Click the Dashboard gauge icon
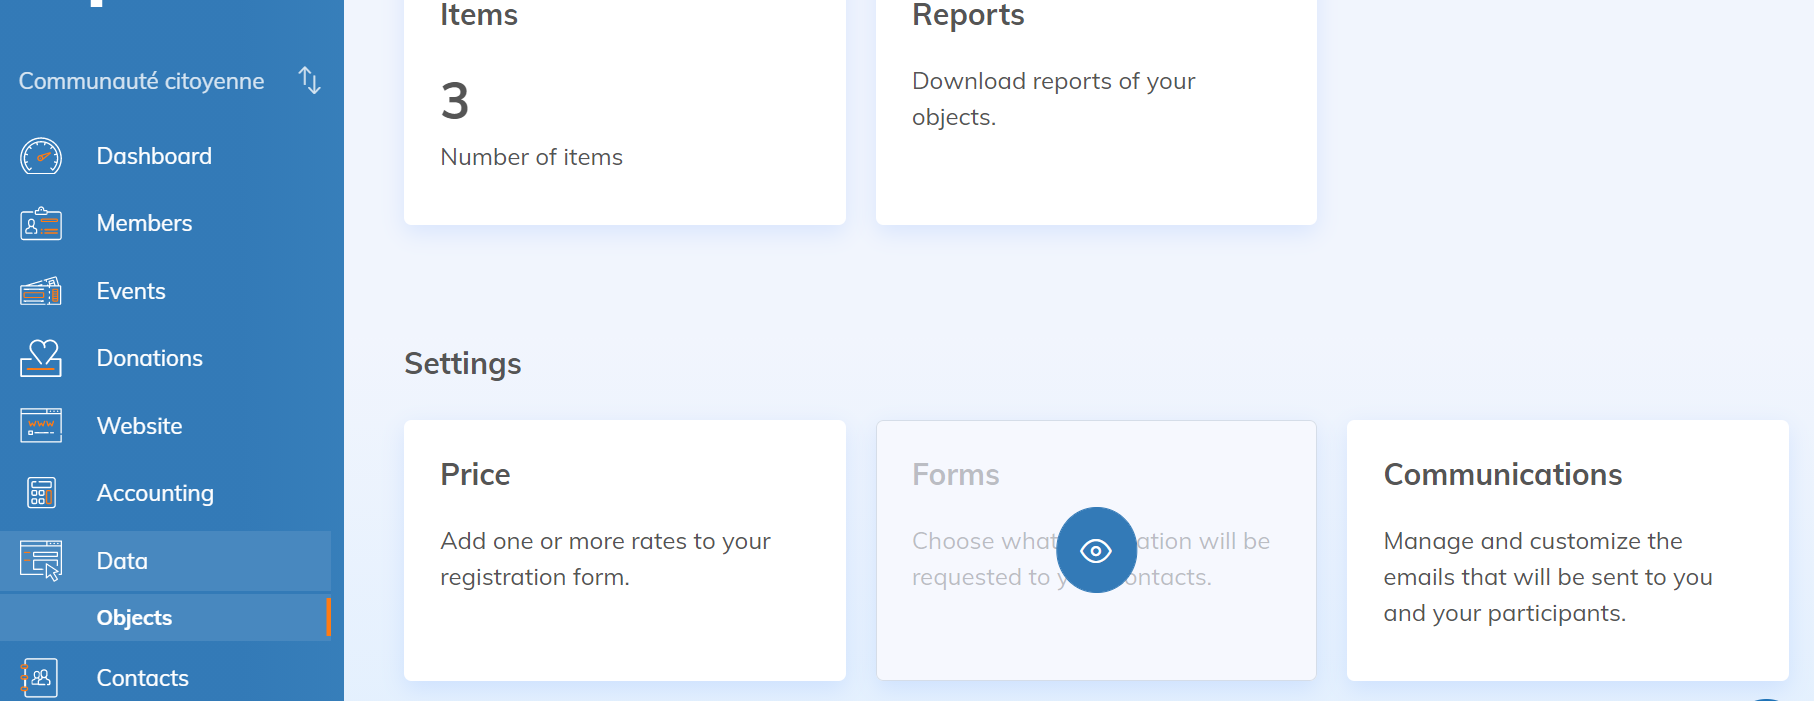Viewport: 1814px width, 701px height. coord(41,157)
